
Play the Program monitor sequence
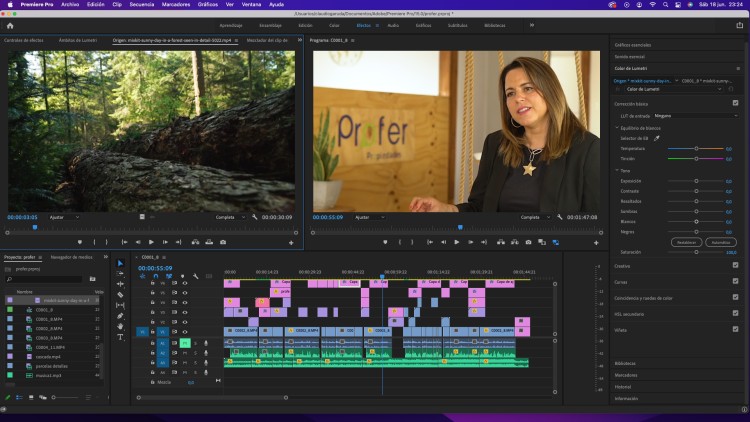[457, 242]
